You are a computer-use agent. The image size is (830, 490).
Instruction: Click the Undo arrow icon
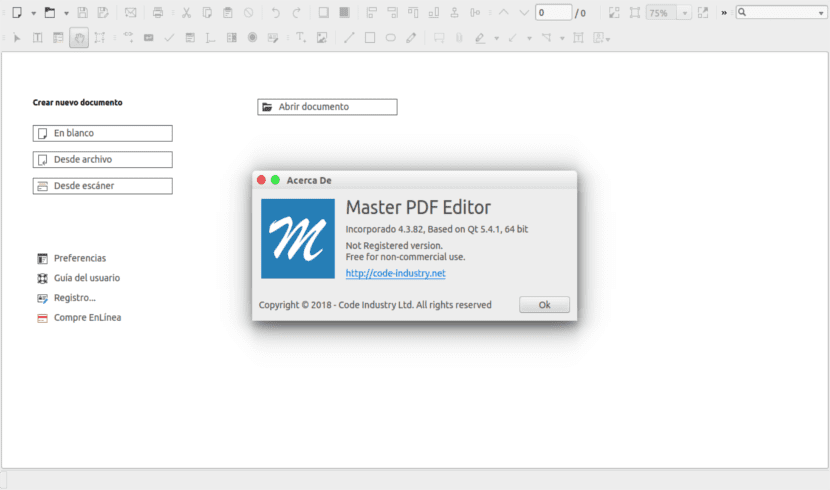(x=275, y=13)
